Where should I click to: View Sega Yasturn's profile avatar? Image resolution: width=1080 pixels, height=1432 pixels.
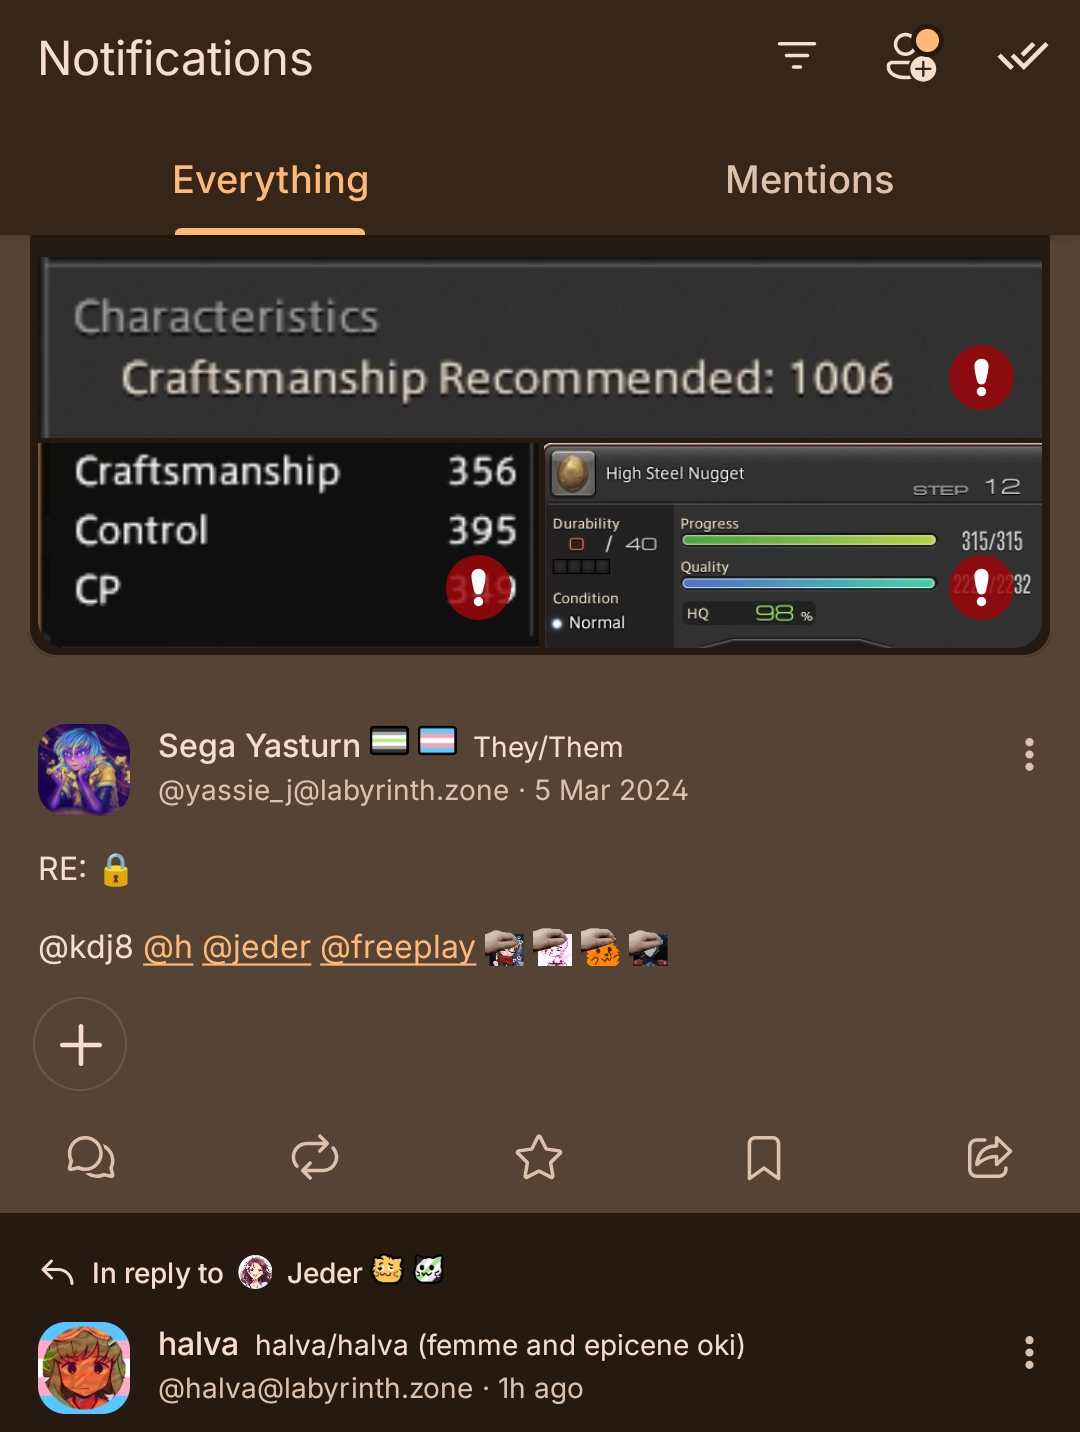point(84,769)
